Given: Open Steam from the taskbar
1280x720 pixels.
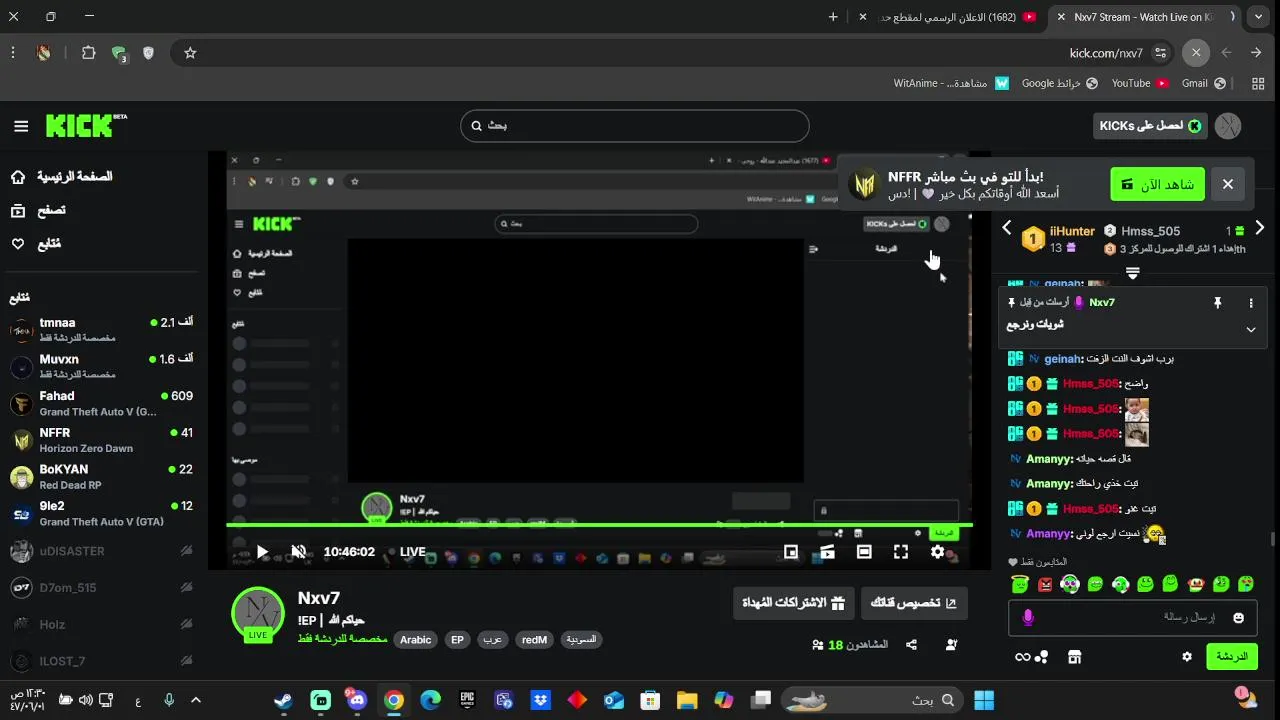Looking at the screenshot, I should [284, 700].
